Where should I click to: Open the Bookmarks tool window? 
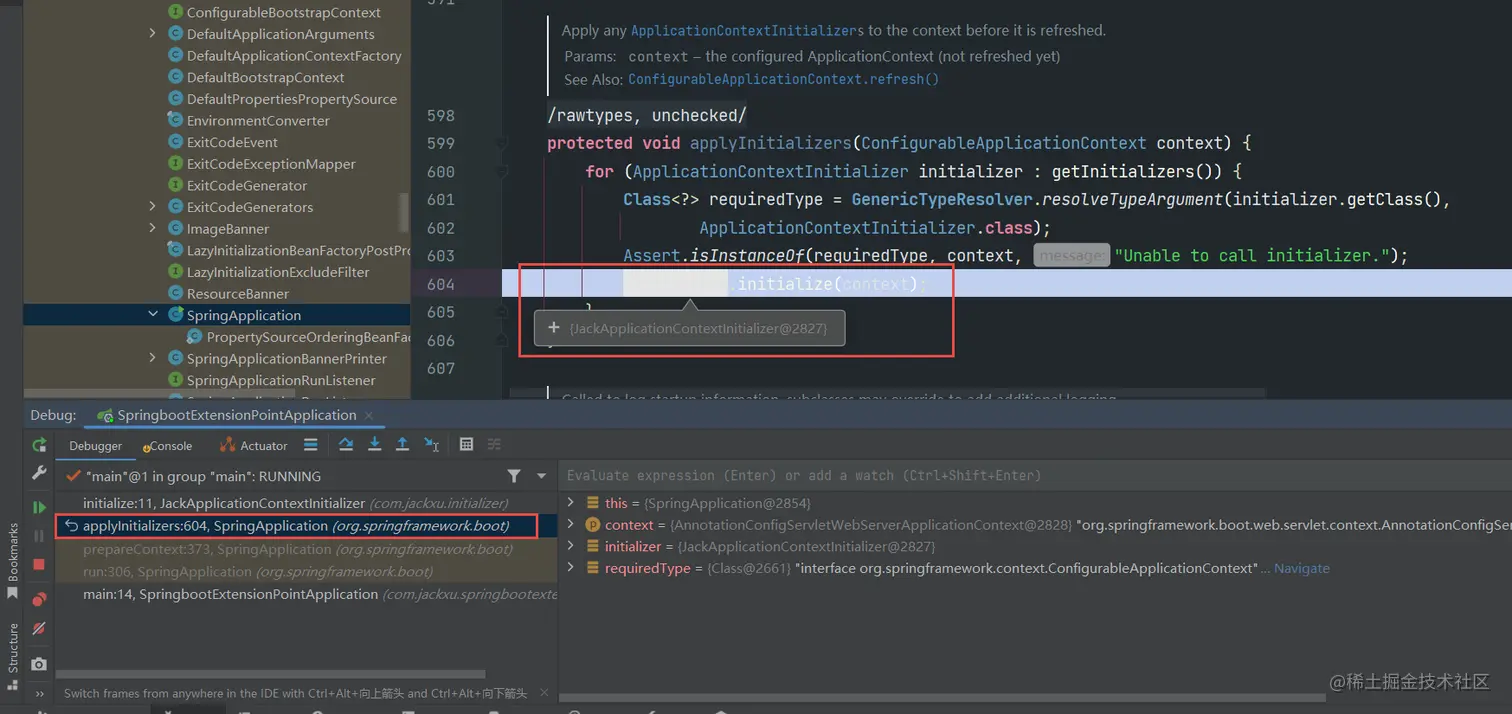13,560
